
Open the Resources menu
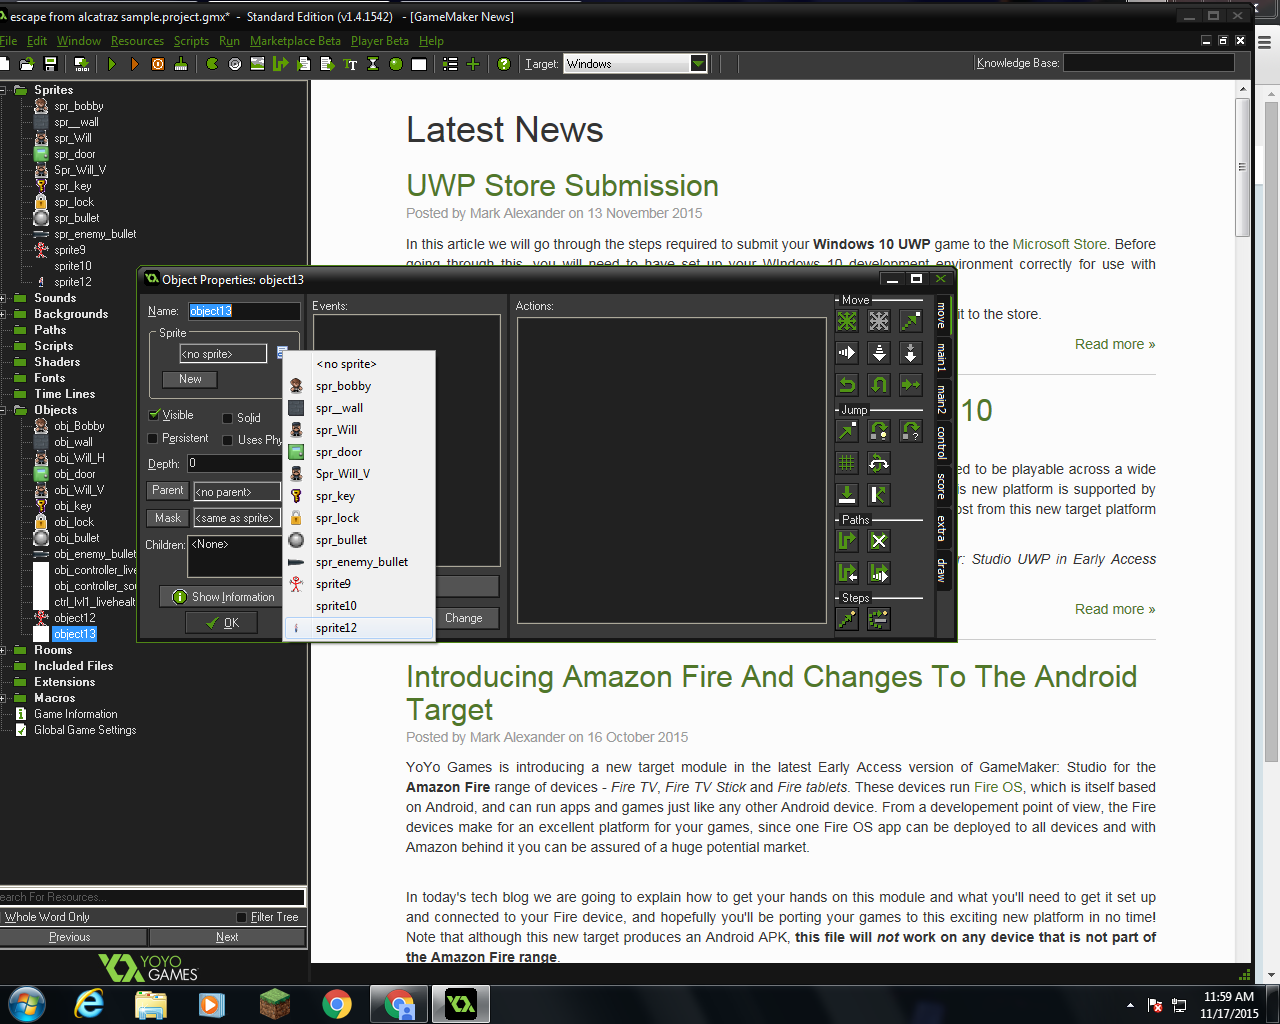click(x=137, y=41)
